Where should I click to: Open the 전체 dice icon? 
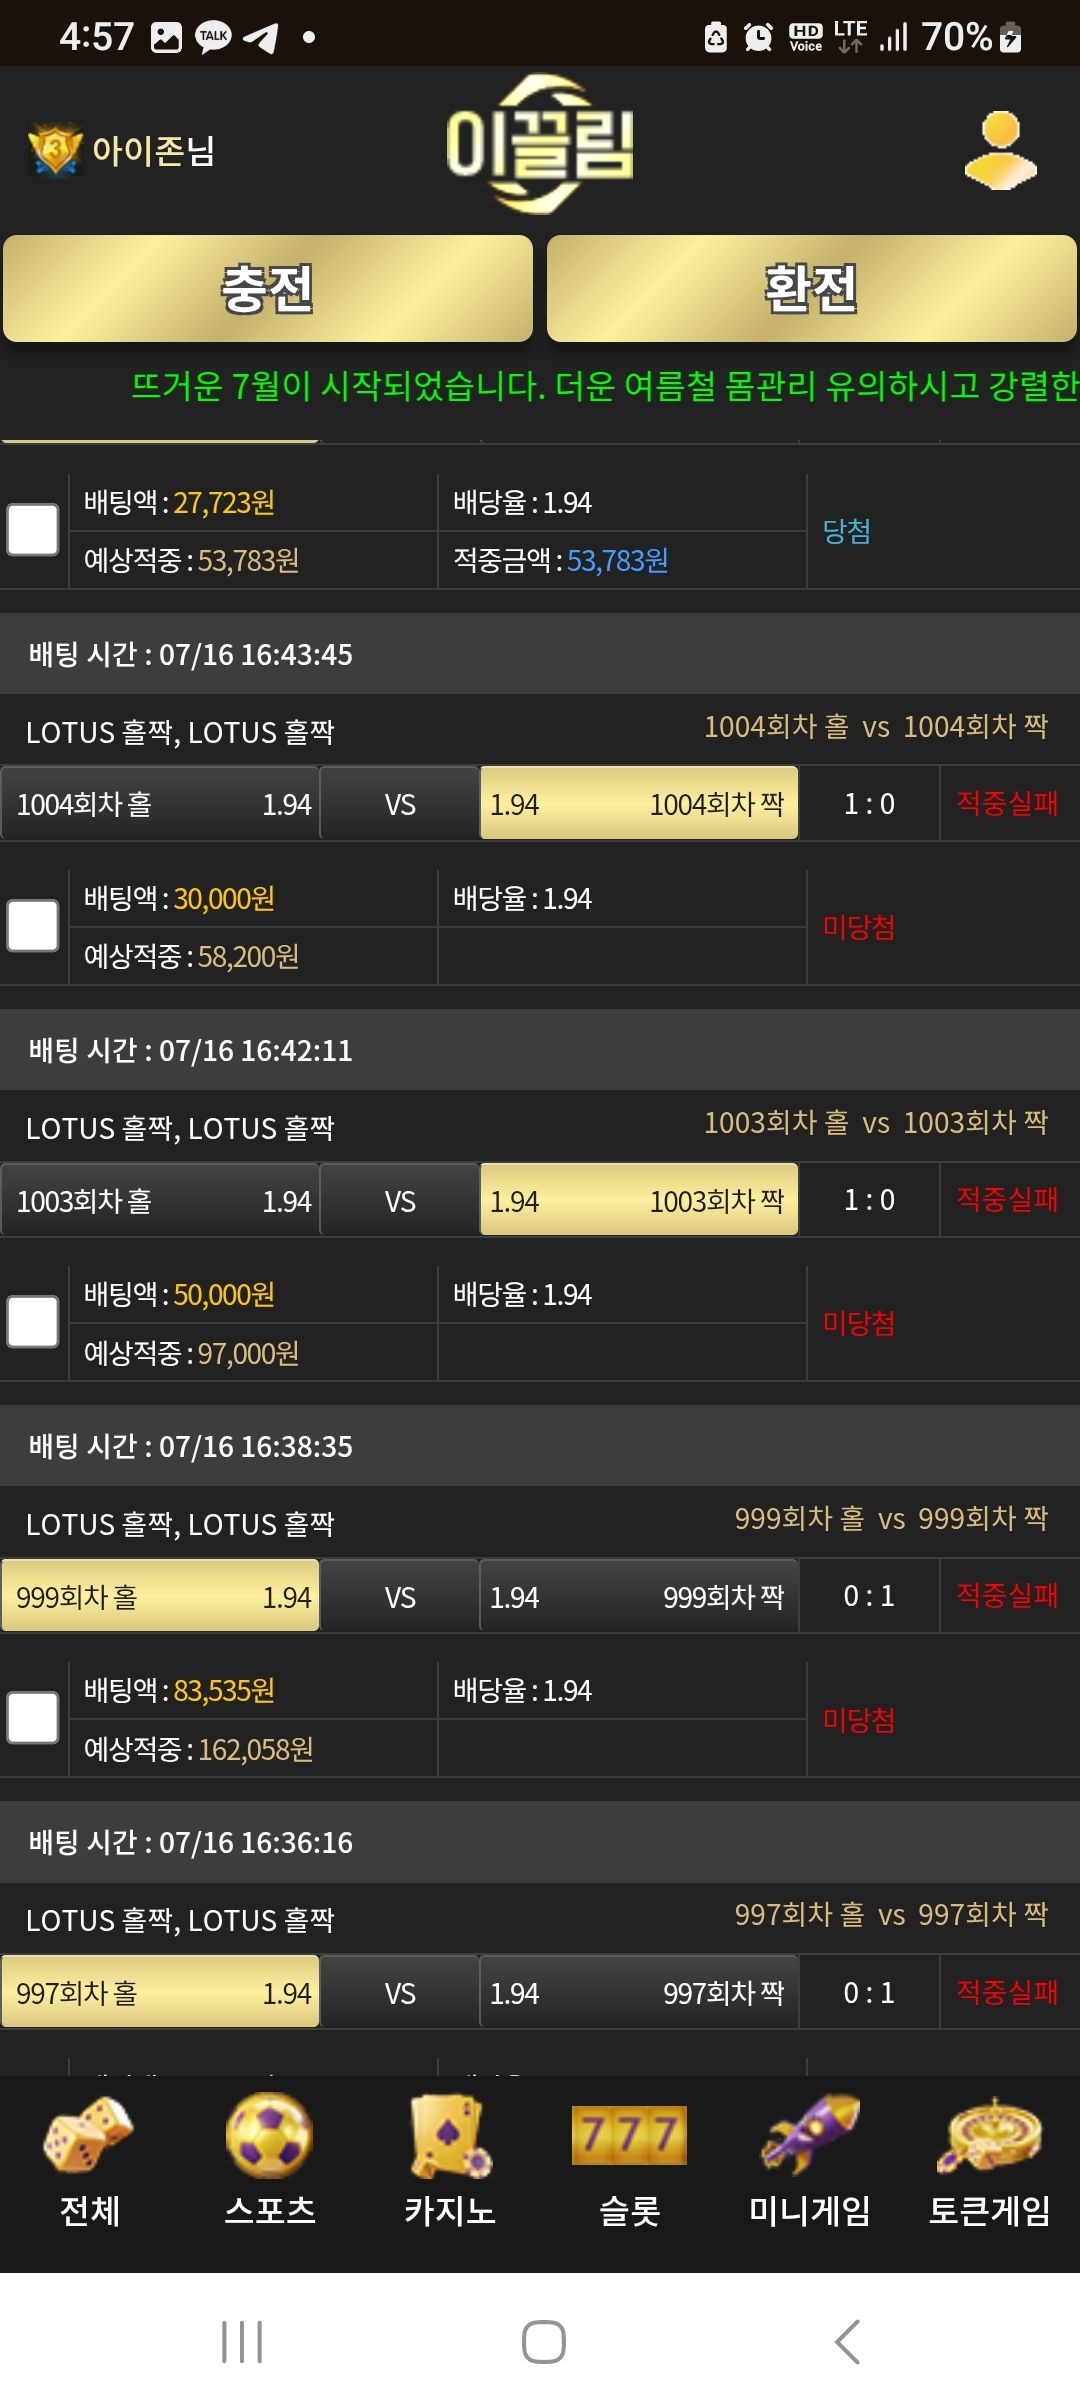click(89, 2136)
